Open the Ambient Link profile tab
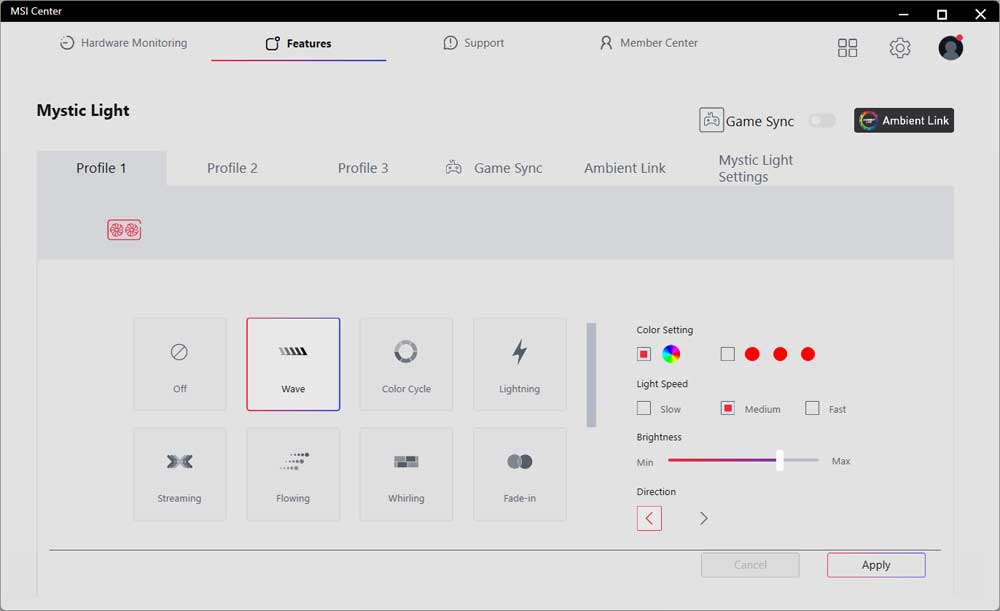Screen dimensions: 1000x611 625,168
